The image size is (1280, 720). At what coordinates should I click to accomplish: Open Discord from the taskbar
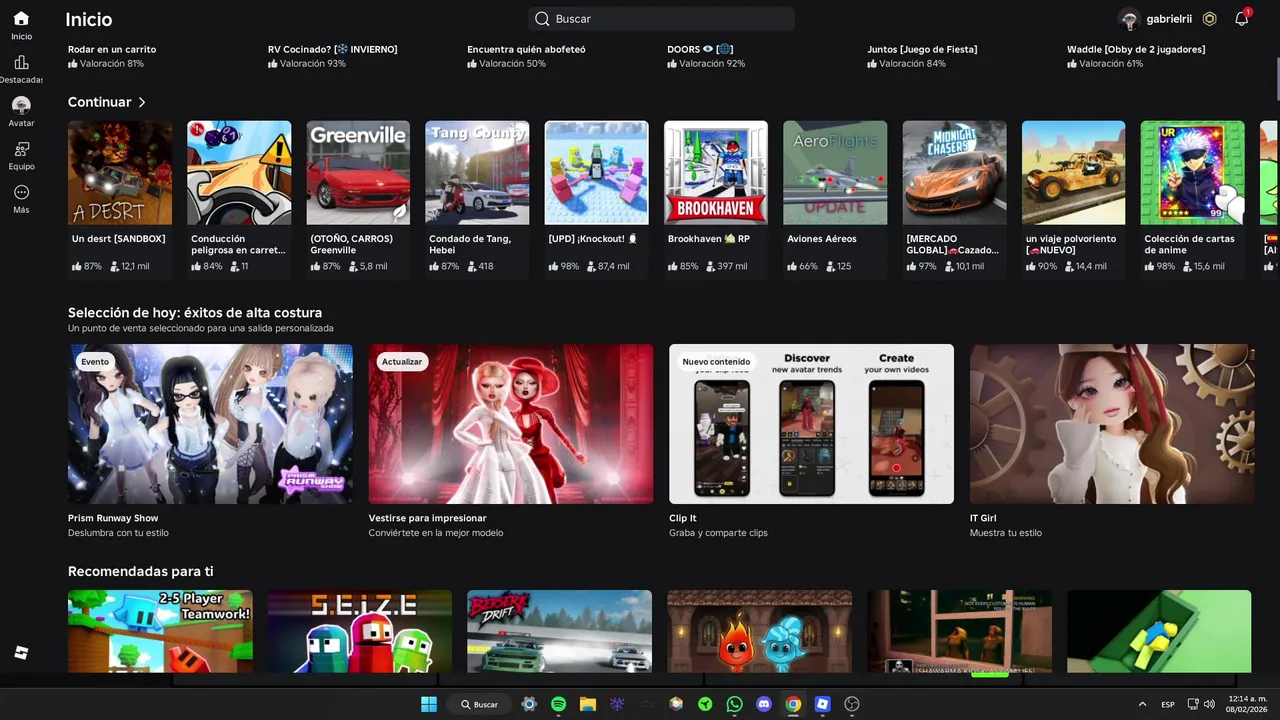[764, 704]
